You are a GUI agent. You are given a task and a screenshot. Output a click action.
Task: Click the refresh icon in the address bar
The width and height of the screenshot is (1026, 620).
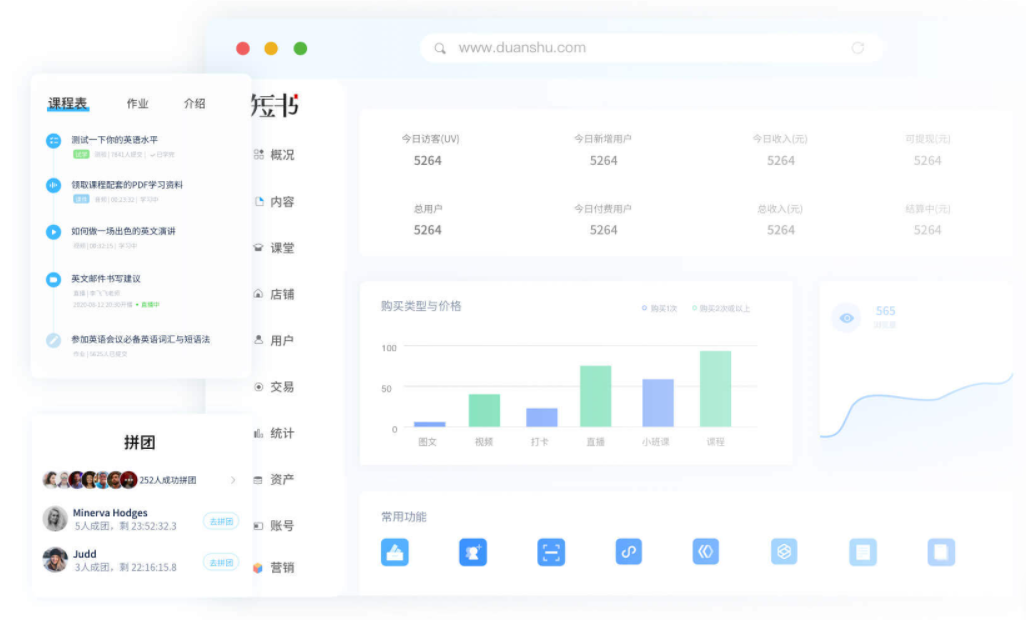coord(857,48)
